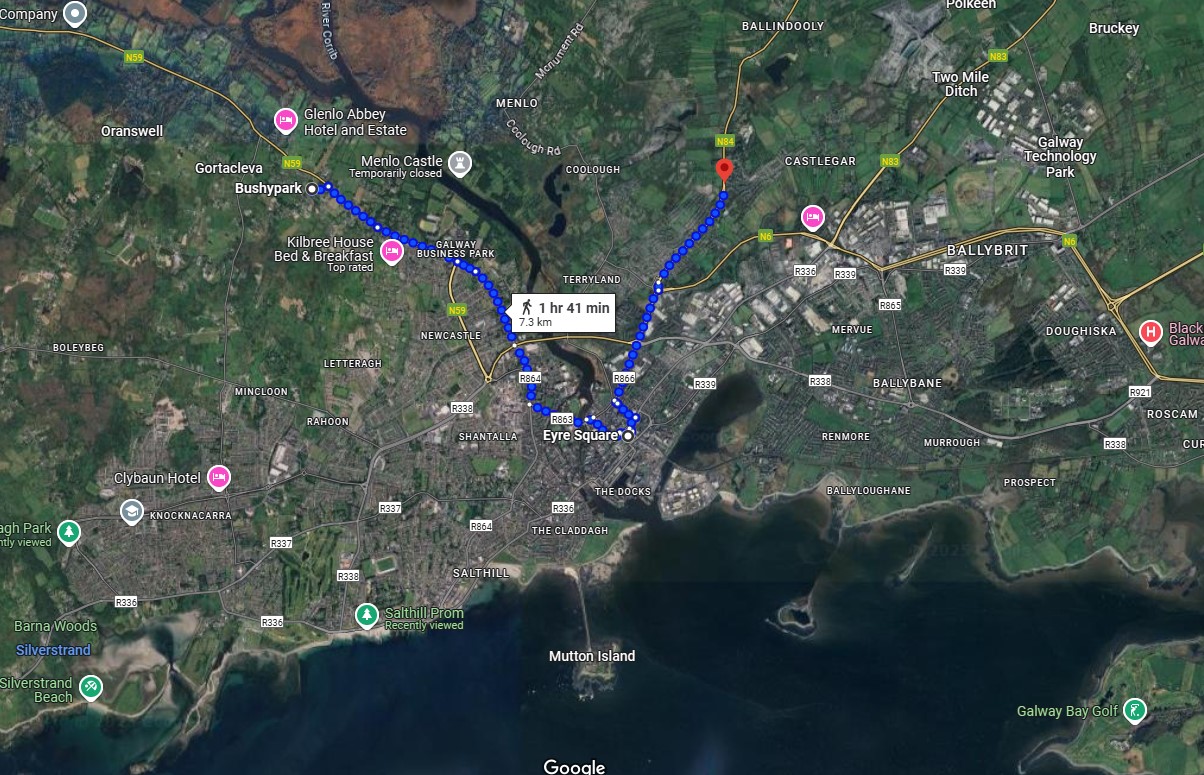
Task: Select the Galway Technology Park label
Action: click(1060, 157)
